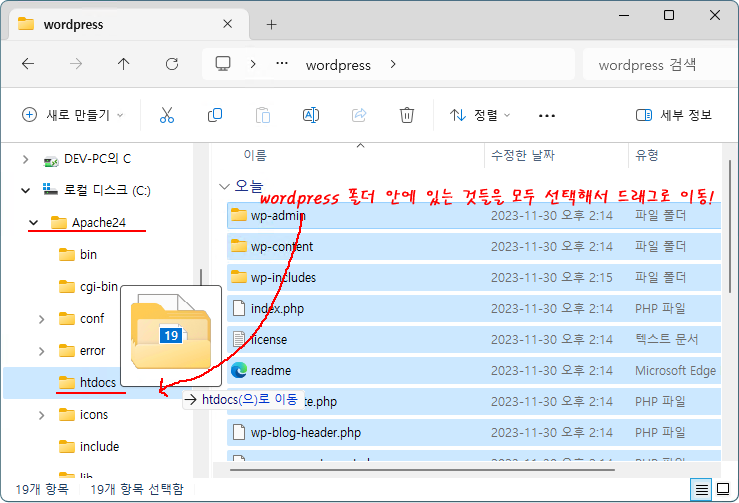Select the wp-content folder row

474,247
